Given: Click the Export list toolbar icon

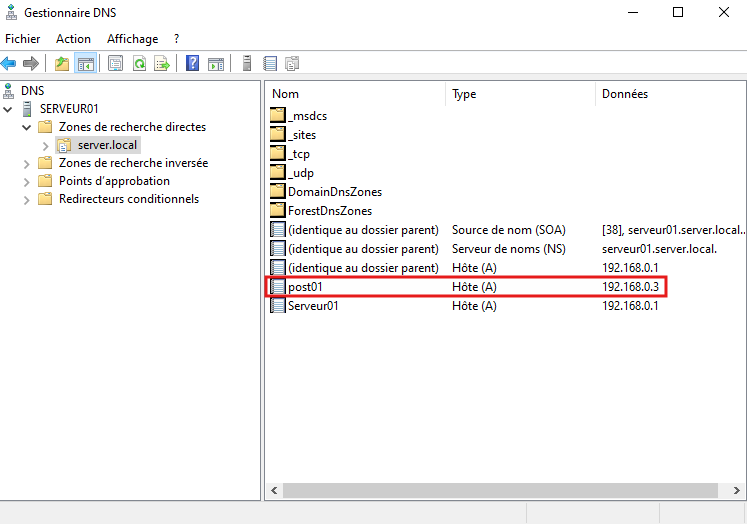Looking at the screenshot, I should pos(162,64).
